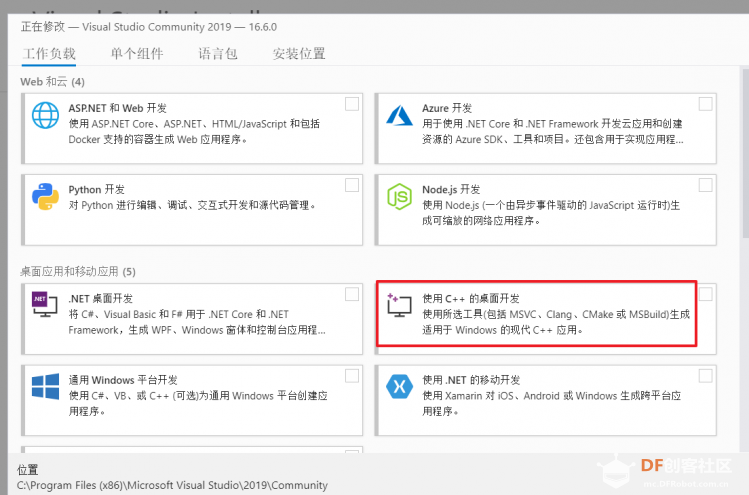Click the 'Python 开发' title text
Screen dimensions: 749x495
[x=96, y=189]
